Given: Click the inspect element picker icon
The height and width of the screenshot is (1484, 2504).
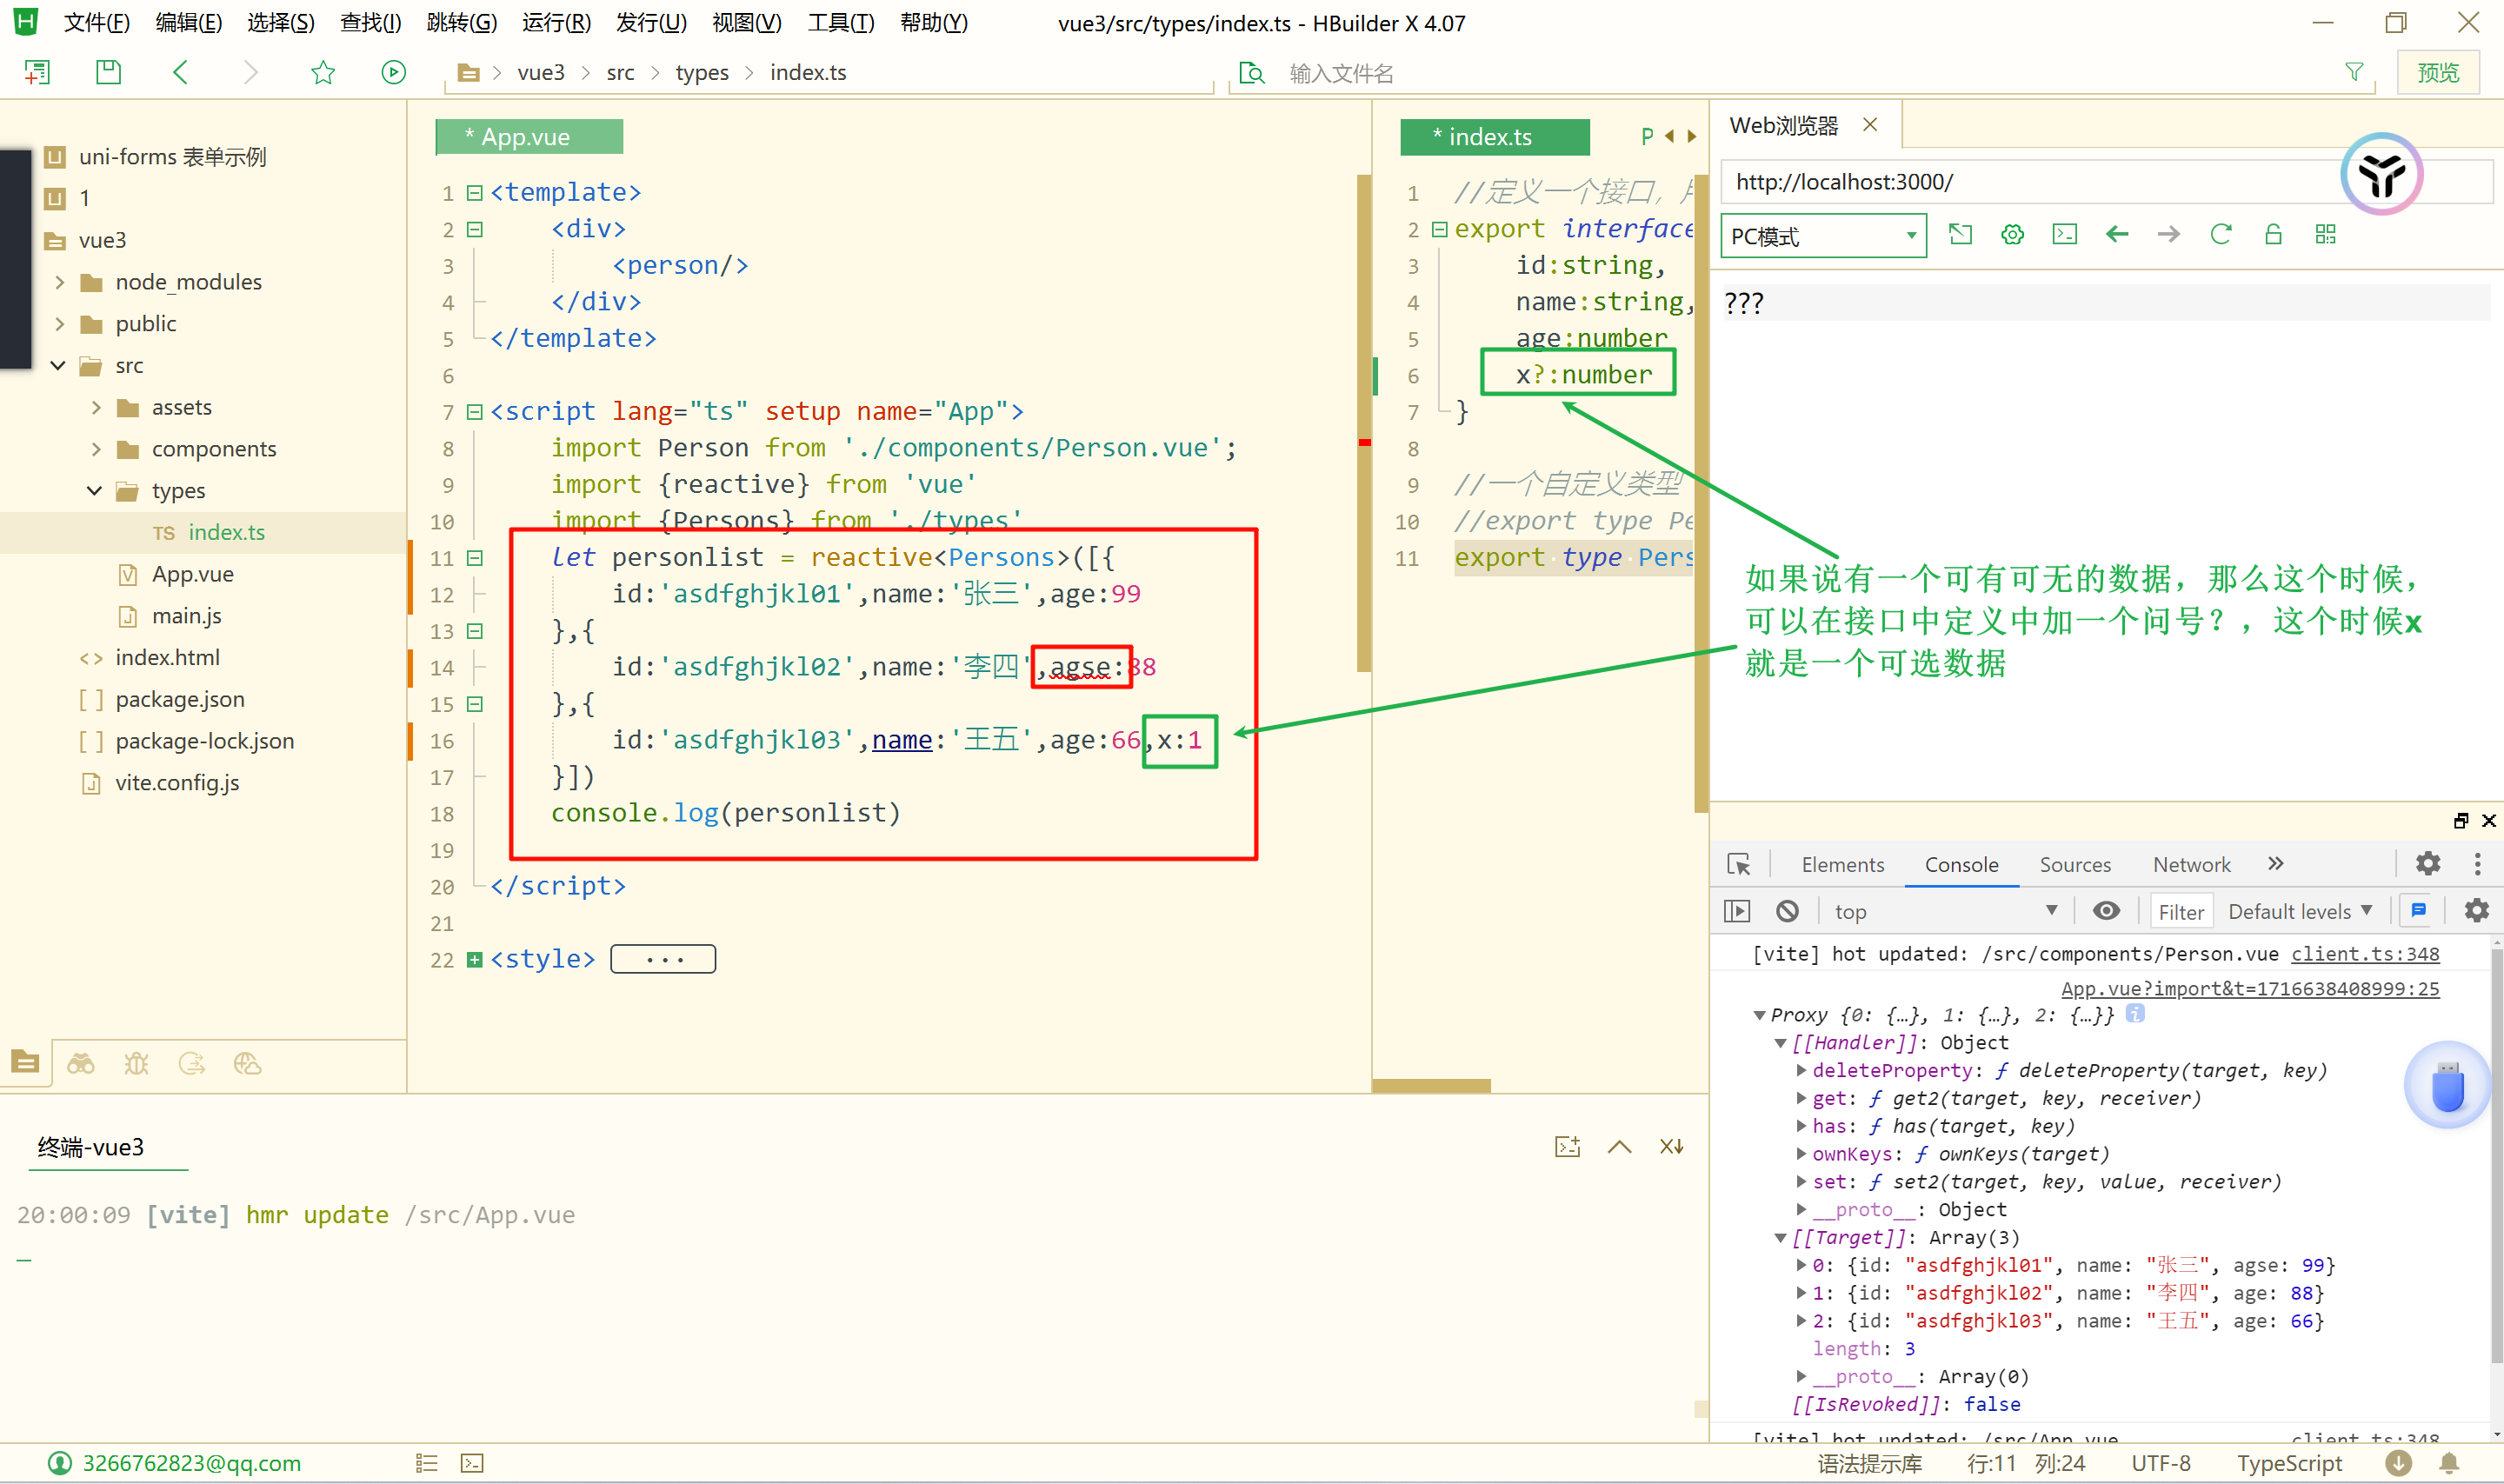Looking at the screenshot, I should point(1739,864).
